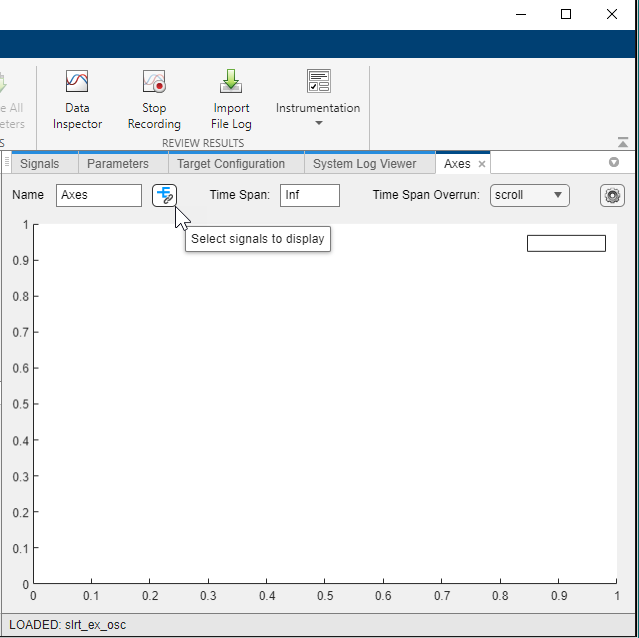Close the Axes tab

pos(482,164)
